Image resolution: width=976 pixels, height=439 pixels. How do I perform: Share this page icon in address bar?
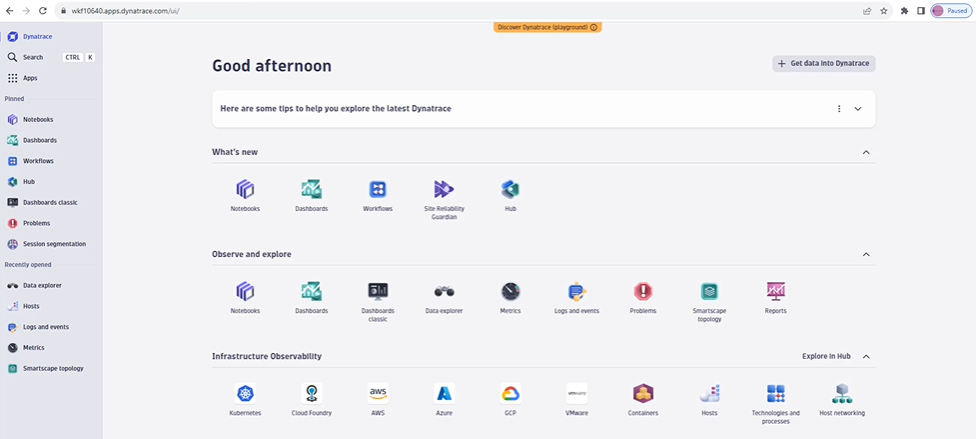[867, 11]
